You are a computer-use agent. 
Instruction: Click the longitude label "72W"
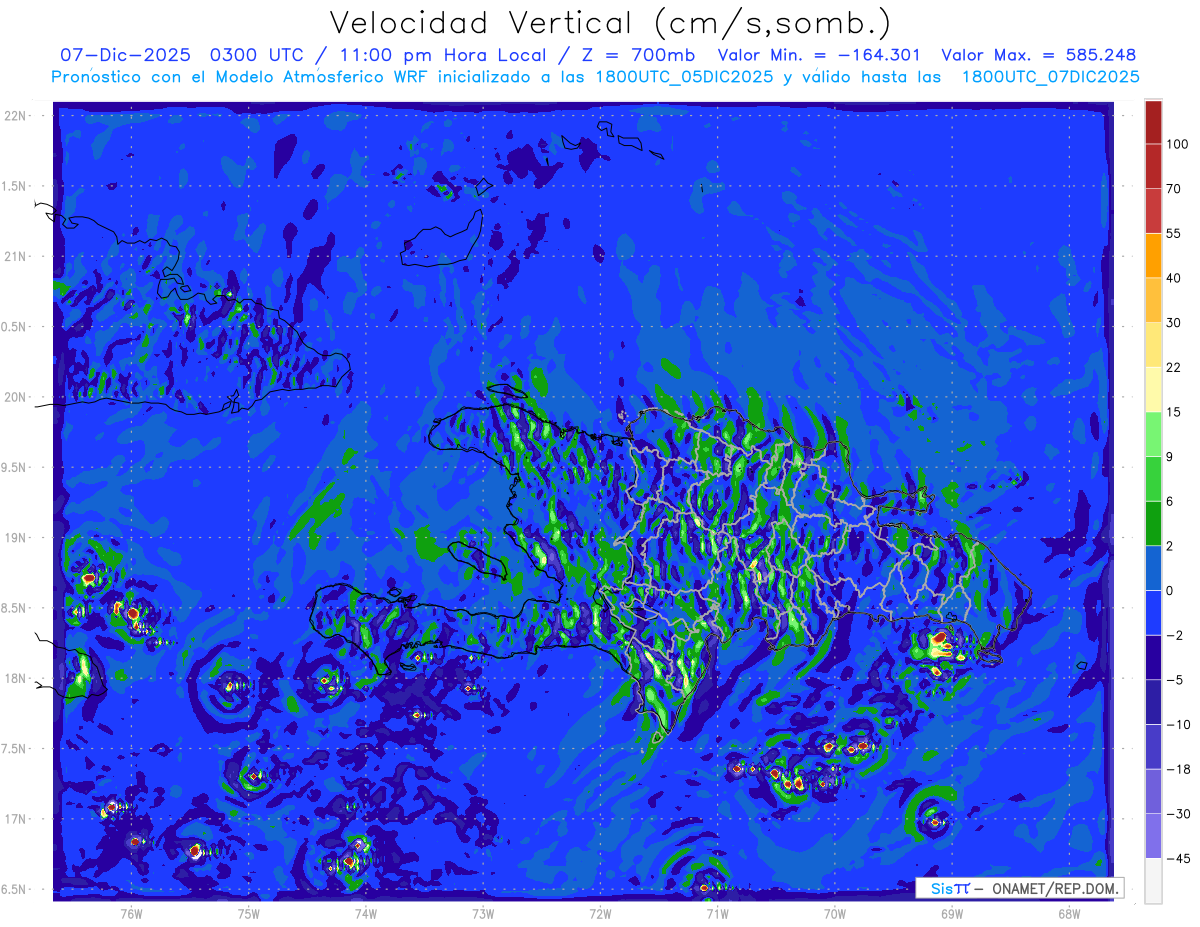600,914
